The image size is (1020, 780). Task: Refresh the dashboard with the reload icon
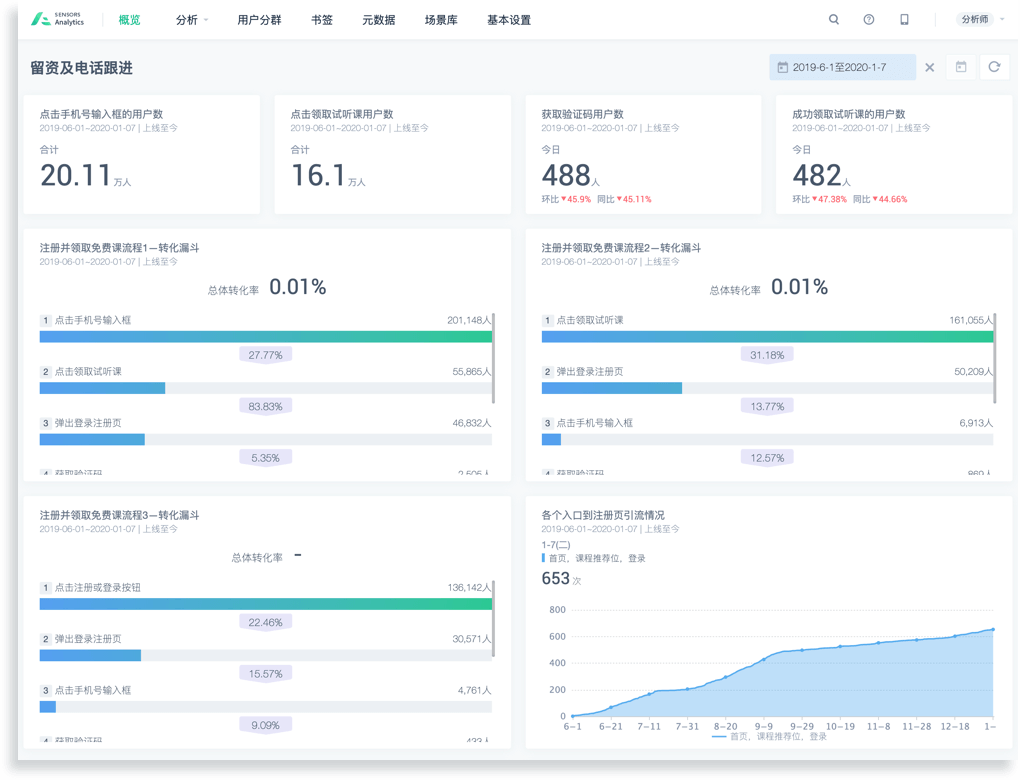994,67
